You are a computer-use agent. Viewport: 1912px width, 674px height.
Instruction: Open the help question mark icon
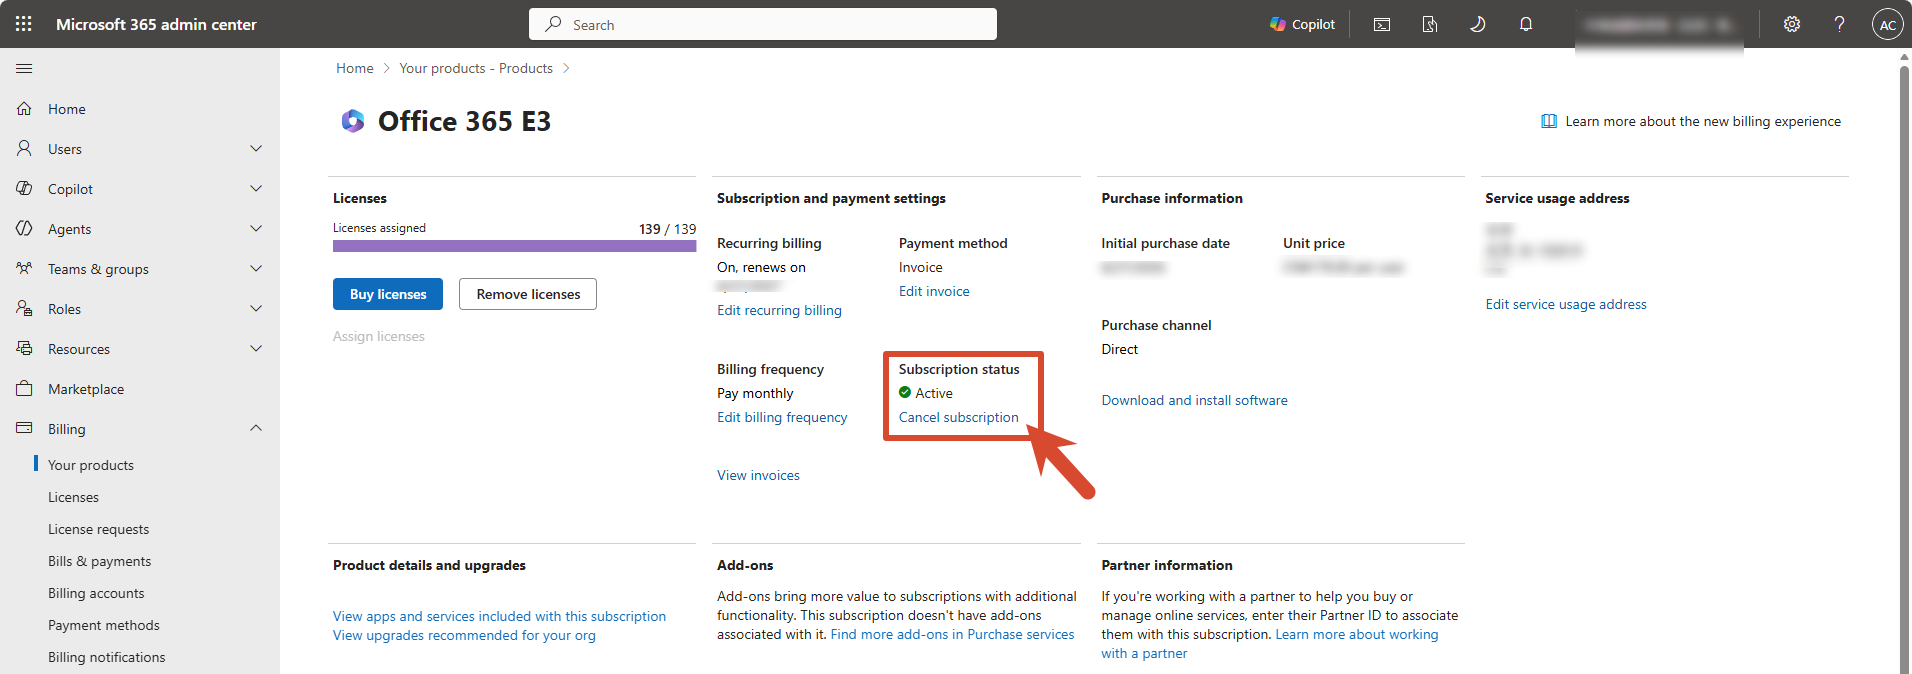(x=1839, y=24)
